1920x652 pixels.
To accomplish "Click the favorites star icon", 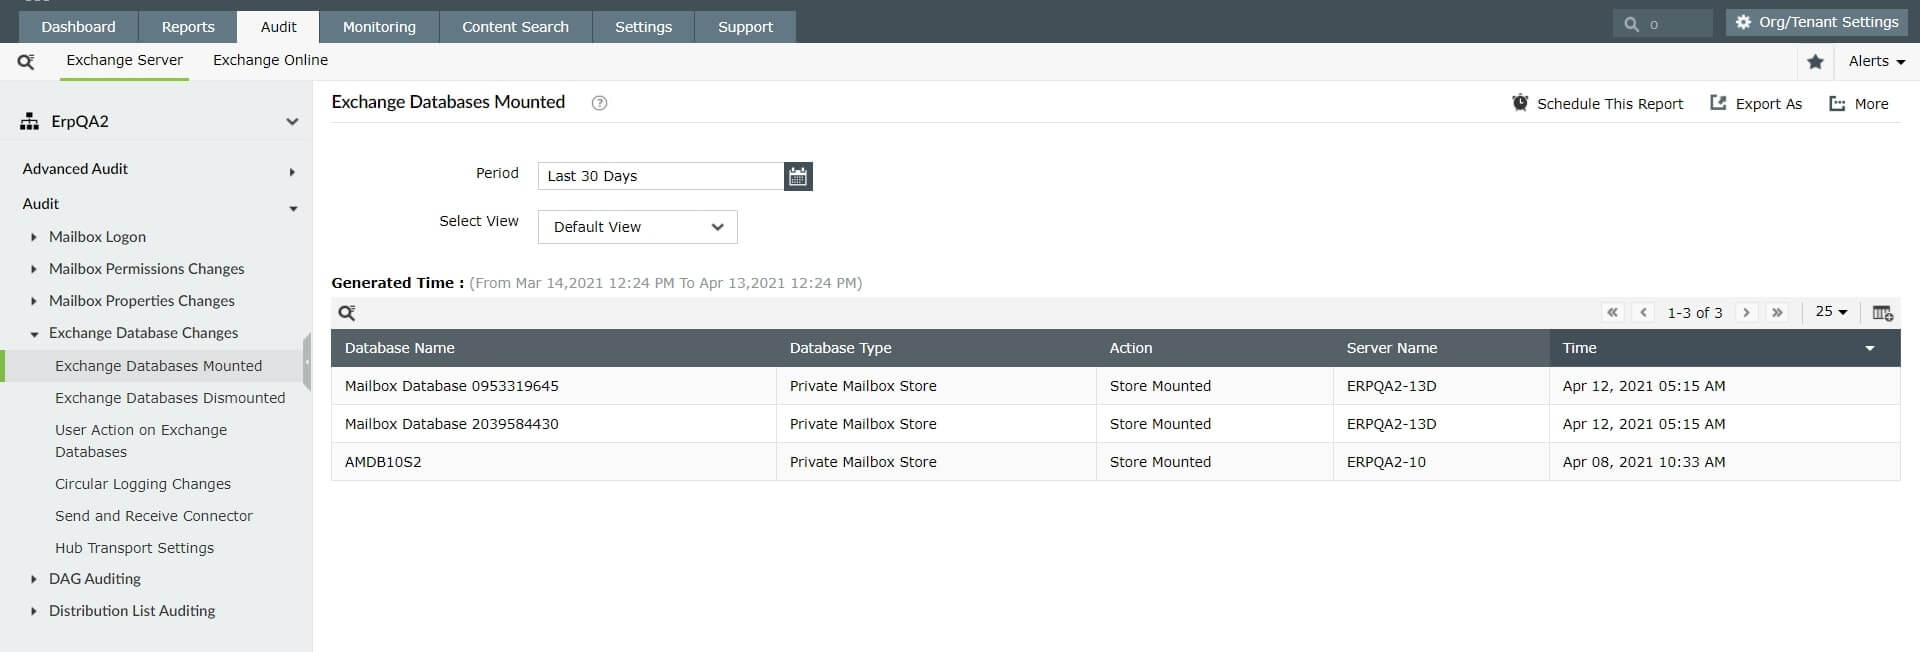I will pos(1815,62).
